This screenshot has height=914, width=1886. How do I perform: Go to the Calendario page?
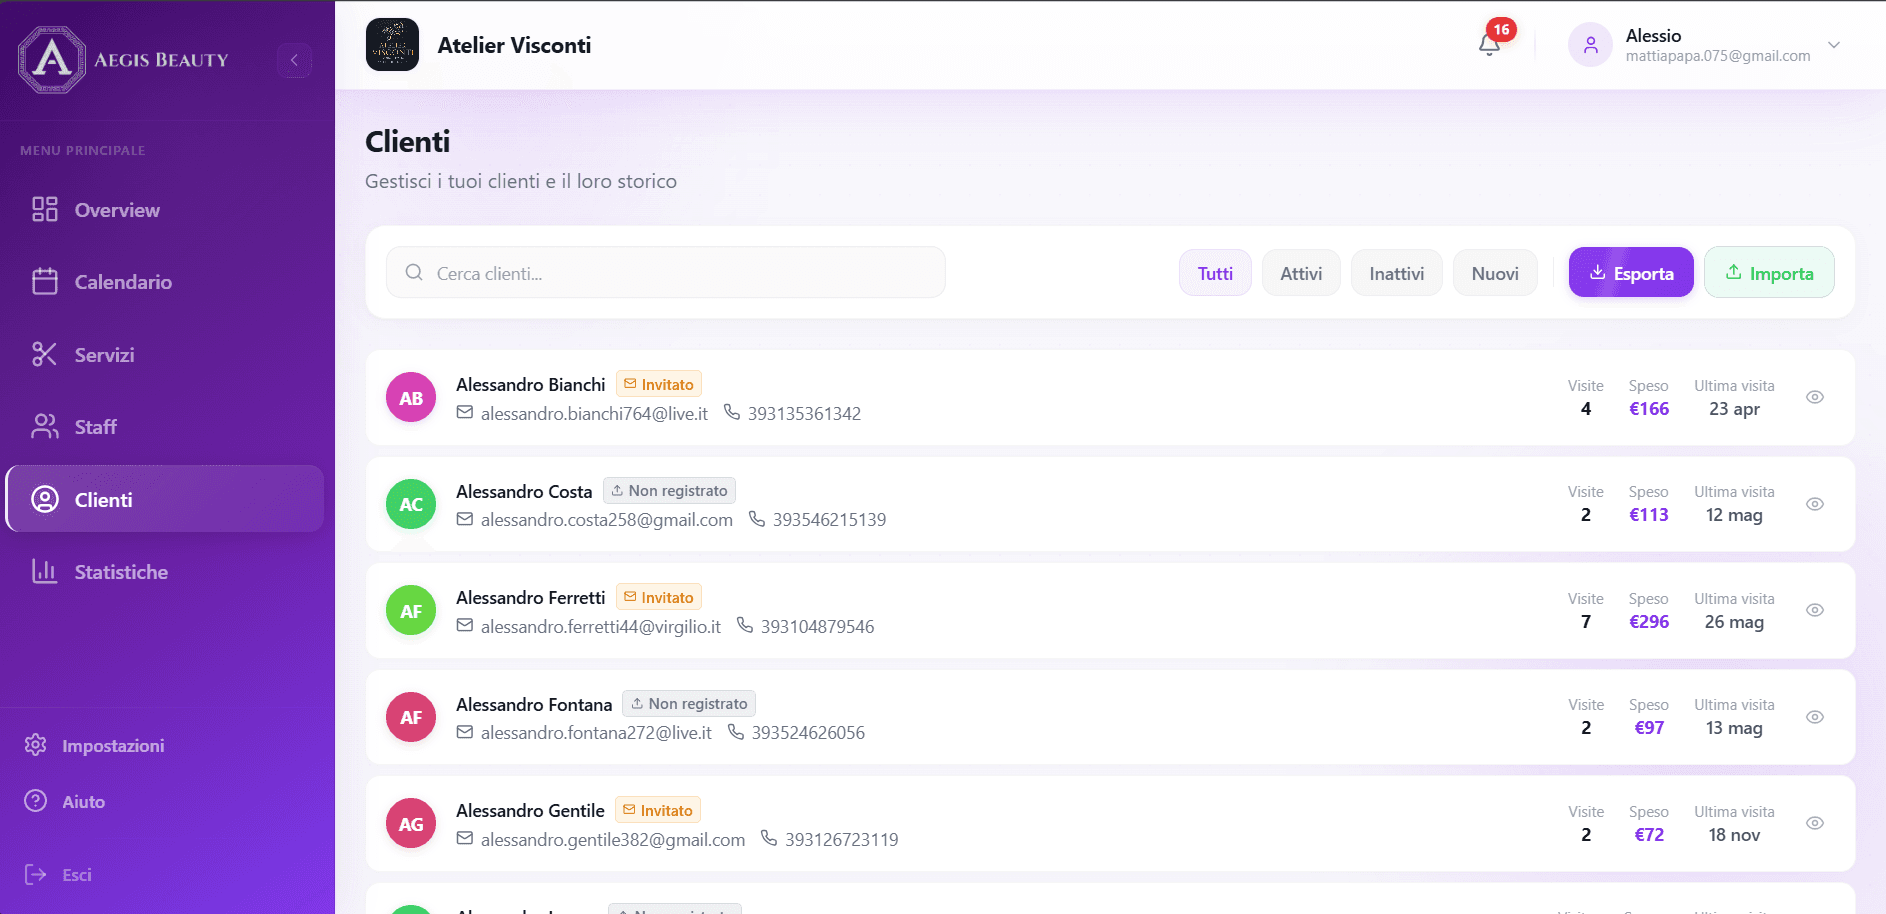(165, 282)
